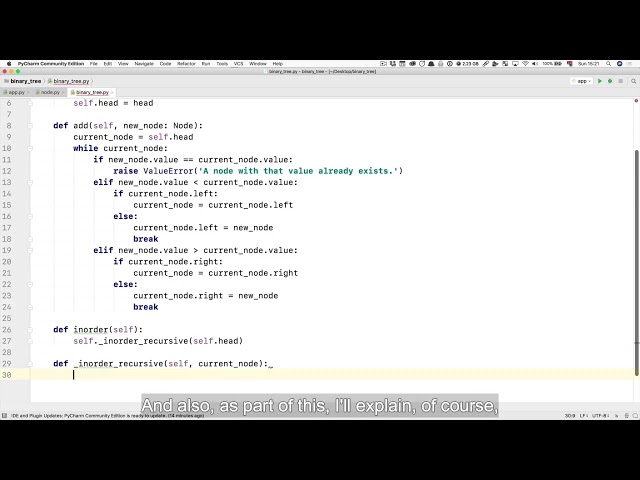Collapse _inorder_recursive fold marker on line 29
This screenshot has width=640, height=480.
pos(30,364)
